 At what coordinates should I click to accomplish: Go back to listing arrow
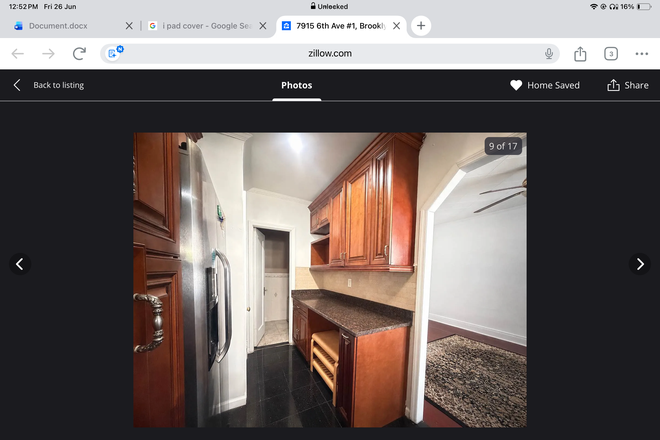point(17,85)
